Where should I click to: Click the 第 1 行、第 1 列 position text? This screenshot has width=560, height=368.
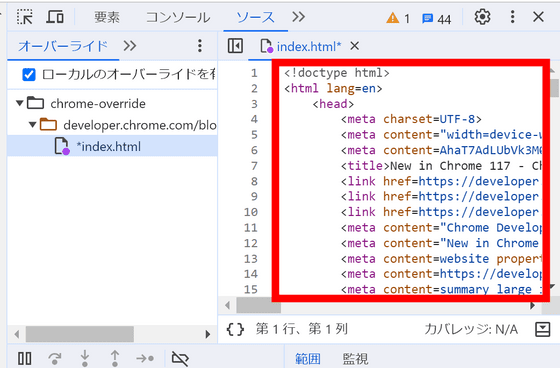coord(301,329)
